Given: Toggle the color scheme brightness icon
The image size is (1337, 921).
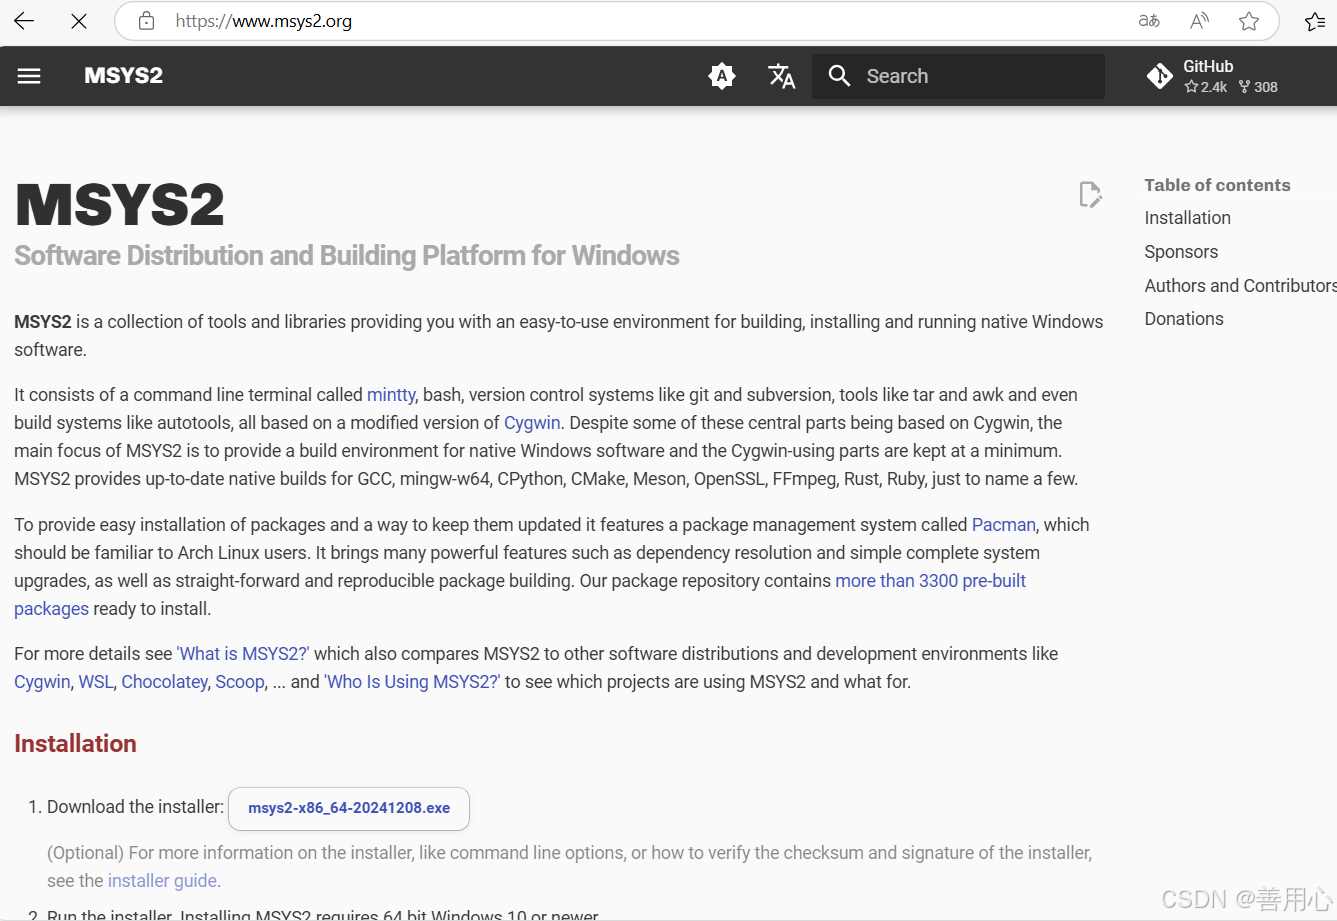Looking at the screenshot, I should tap(722, 76).
